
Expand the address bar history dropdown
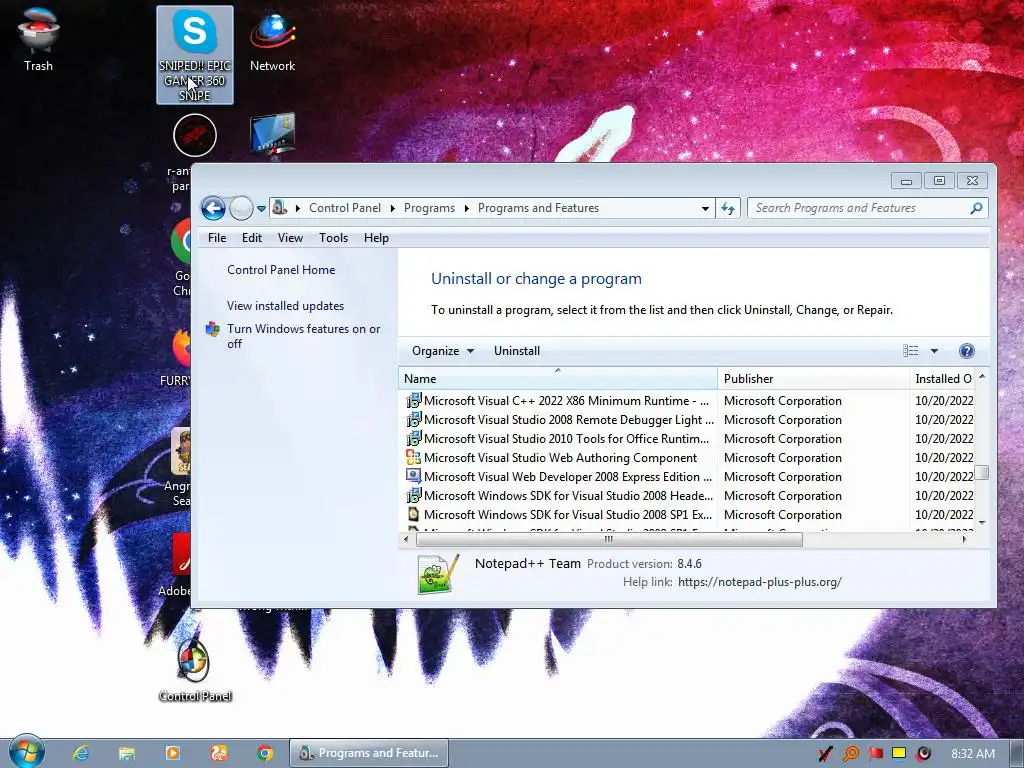(705, 209)
